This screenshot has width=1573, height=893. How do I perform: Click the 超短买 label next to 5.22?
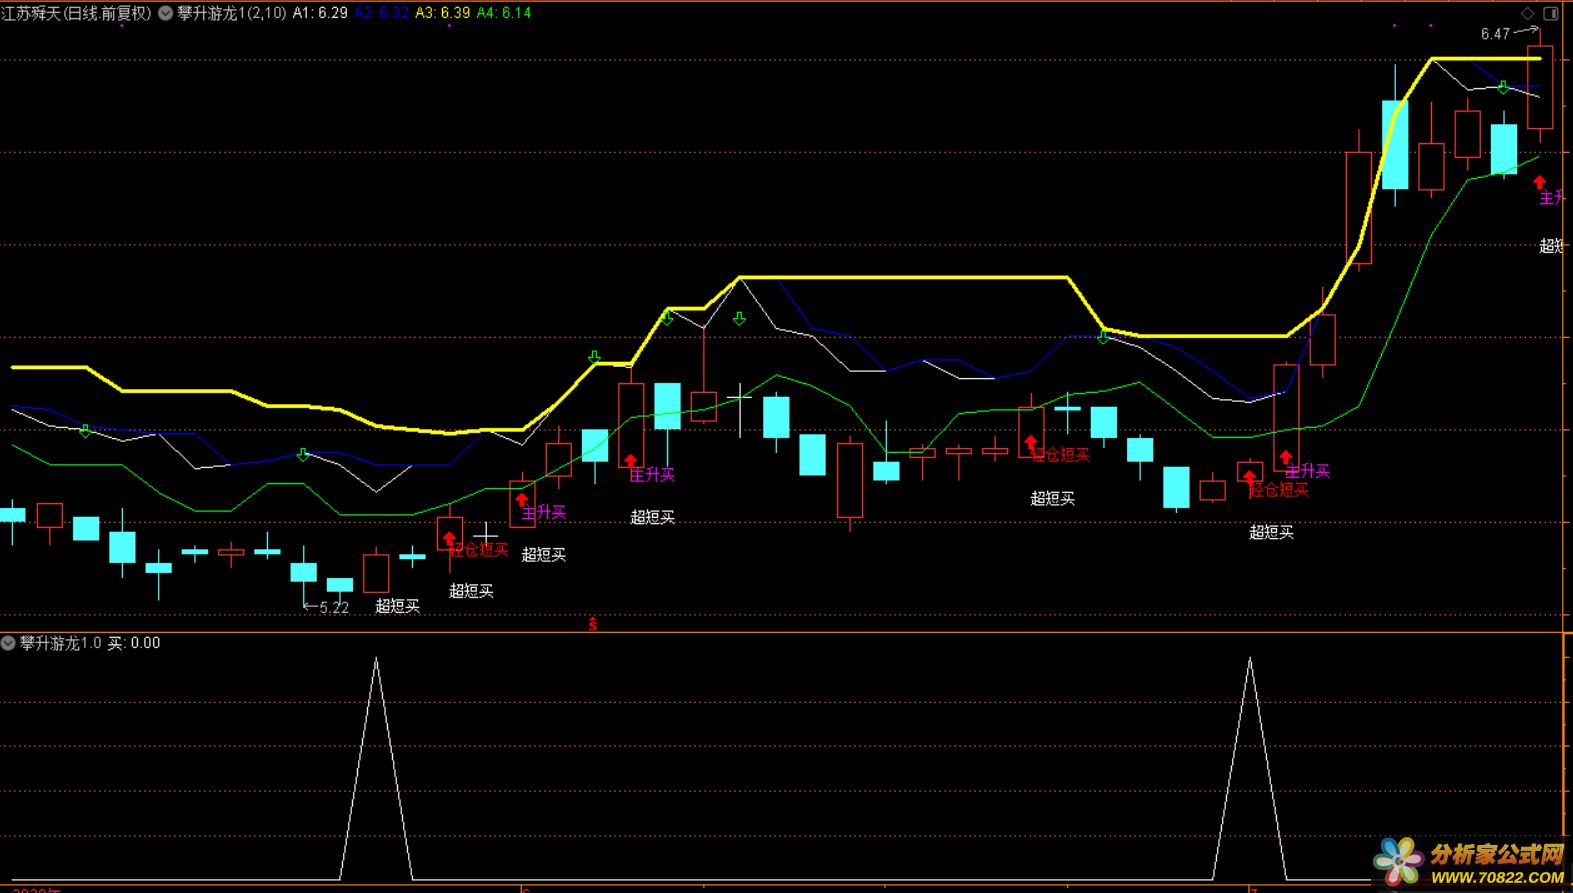pyautogui.click(x=397, y=605)
